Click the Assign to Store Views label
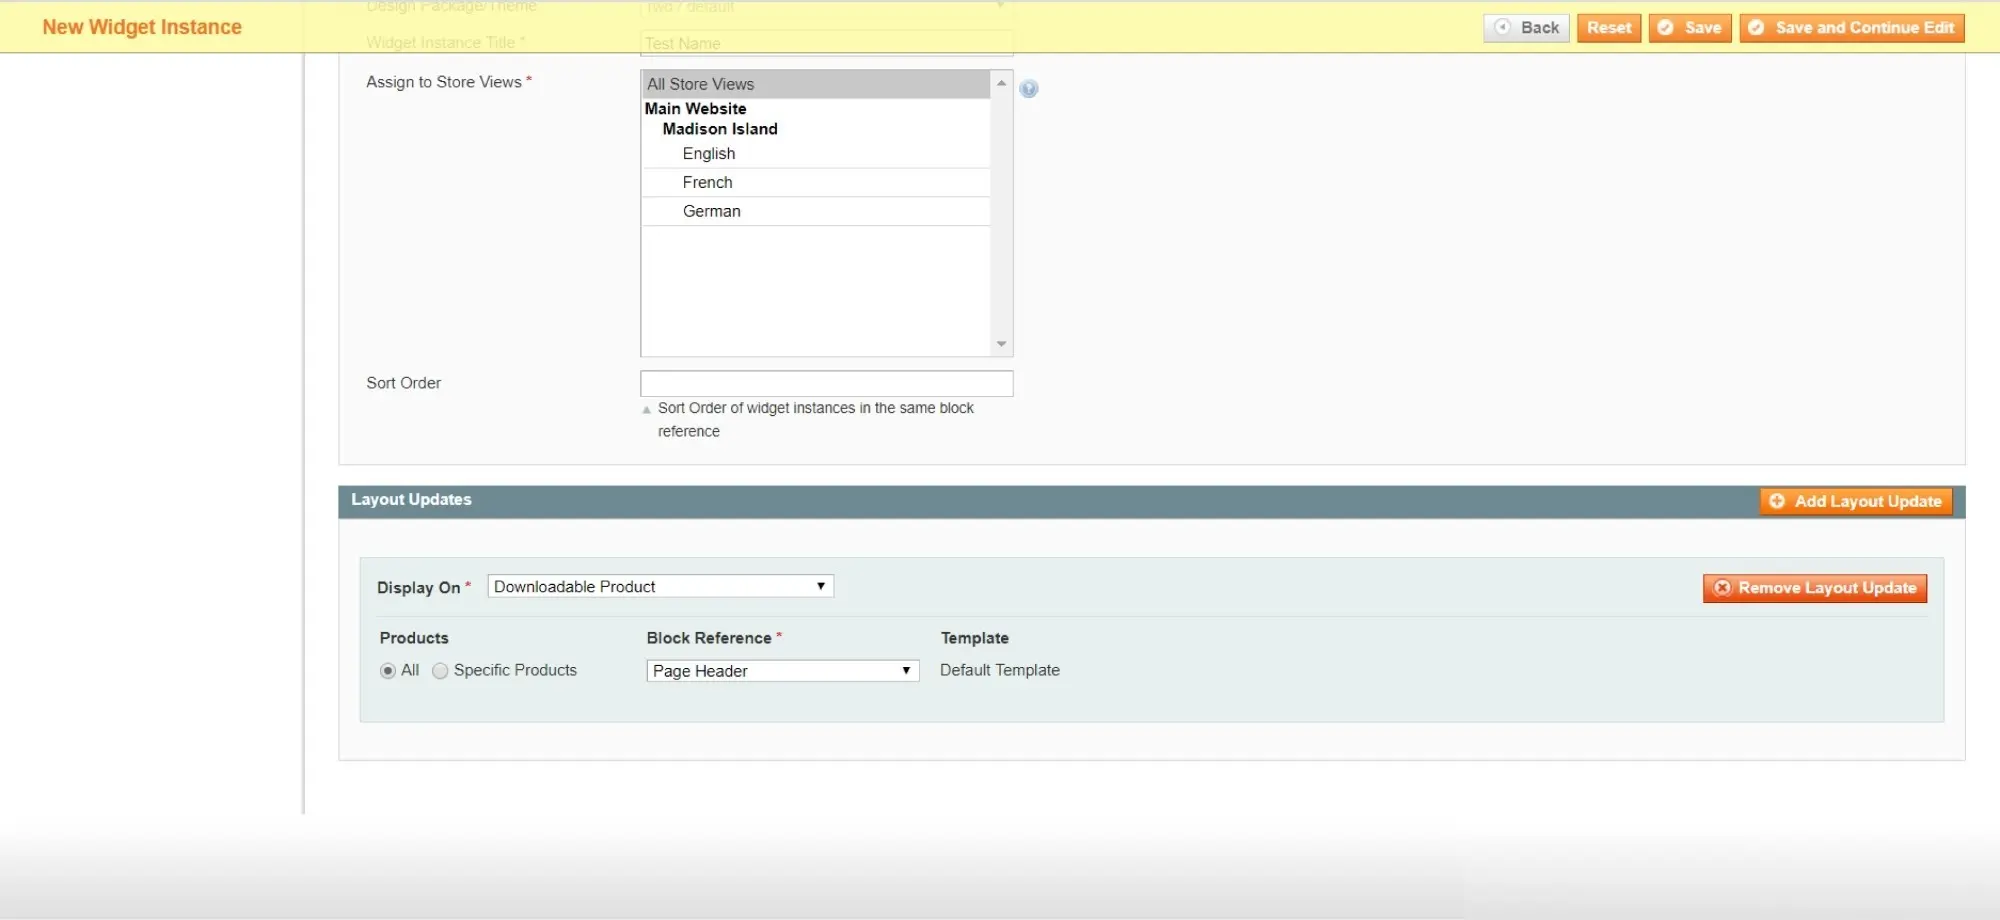Image resolution: width=2000 pixels, height=920 pixels. point(444,82)
